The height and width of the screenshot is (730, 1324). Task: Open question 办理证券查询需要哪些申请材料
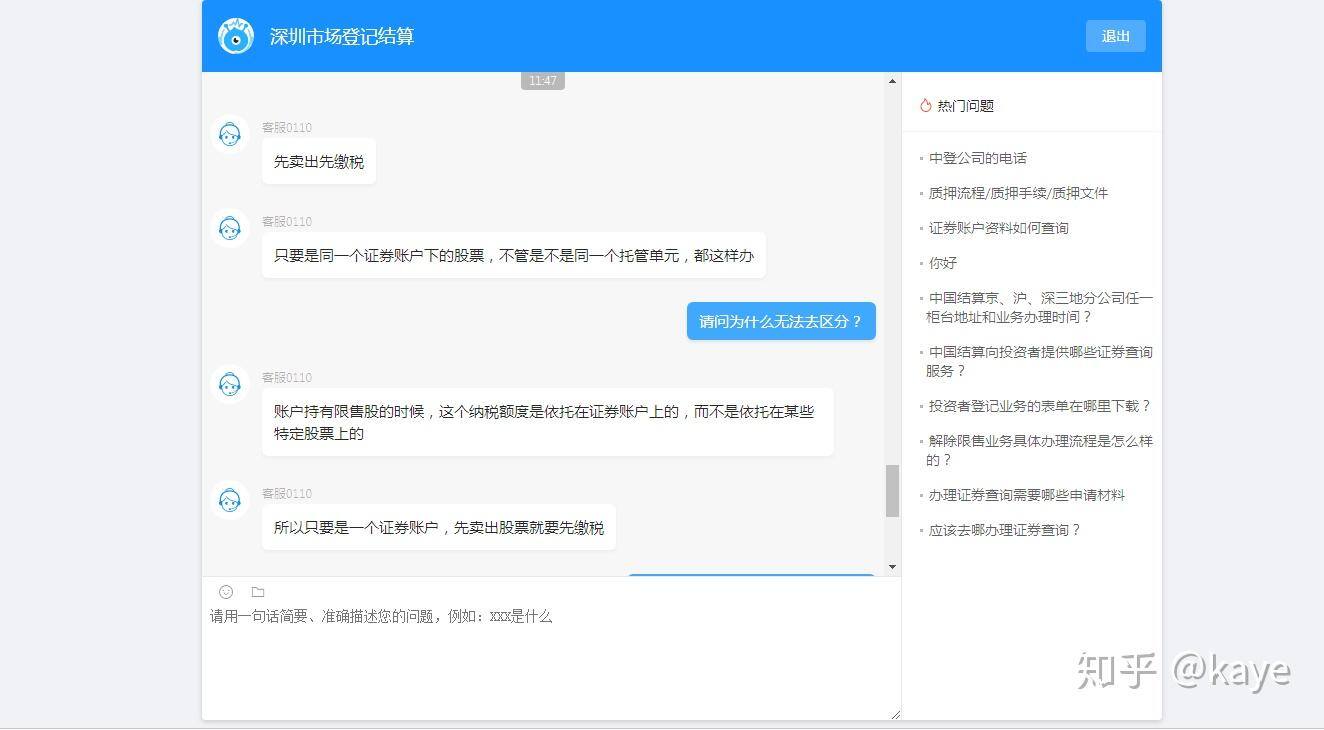1026,495
